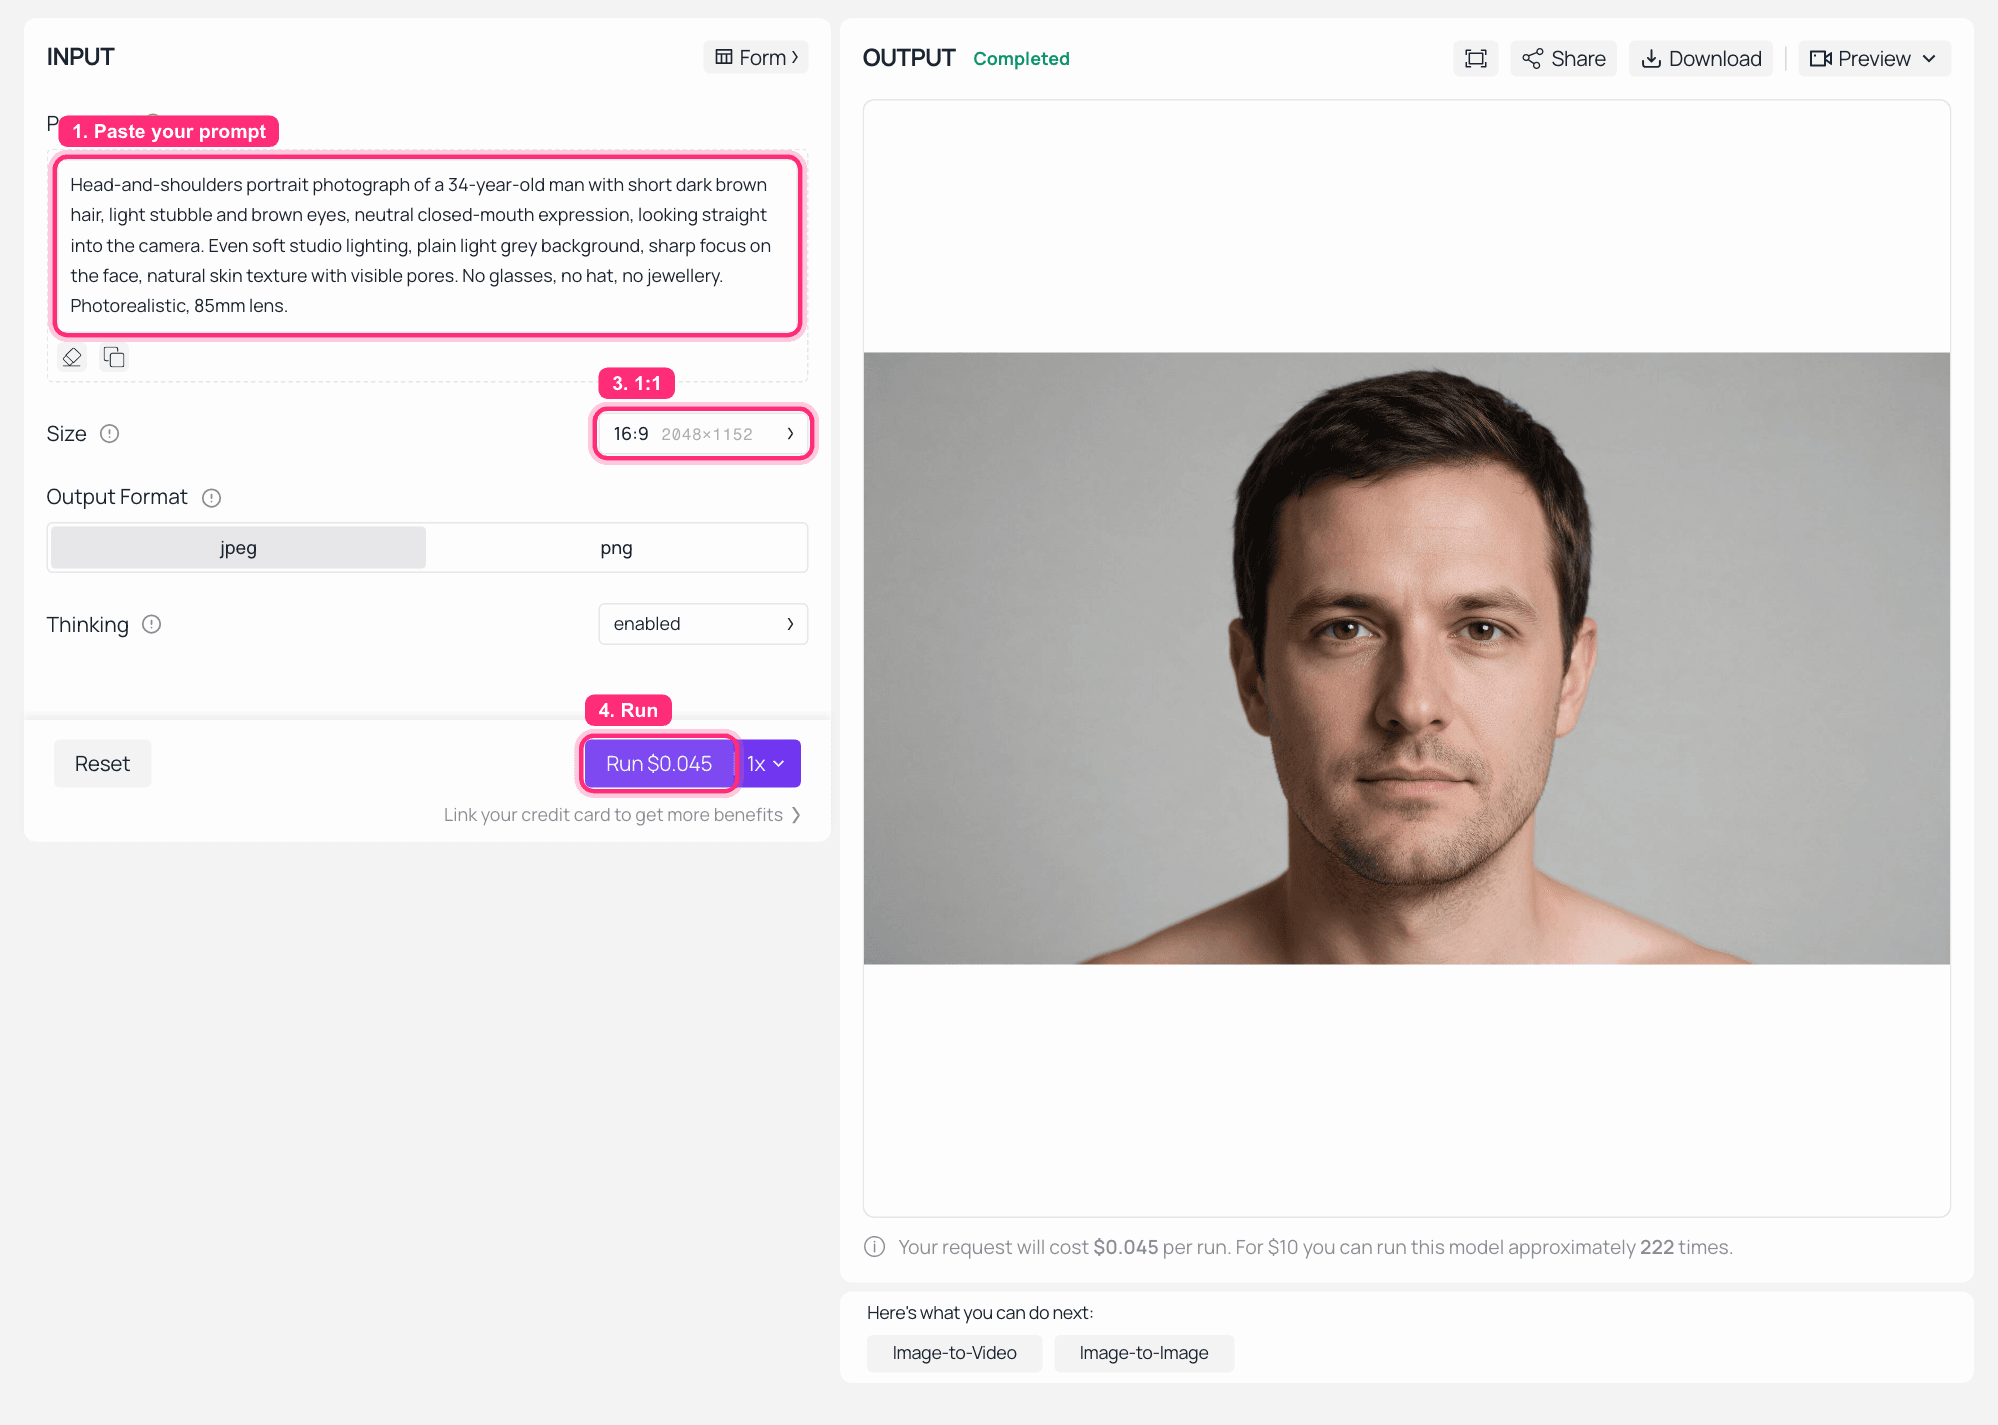Viewport: 1998px width, 1425px height.
Task: Click the eraser clear-prompt icon
Action: coord(72,357)
